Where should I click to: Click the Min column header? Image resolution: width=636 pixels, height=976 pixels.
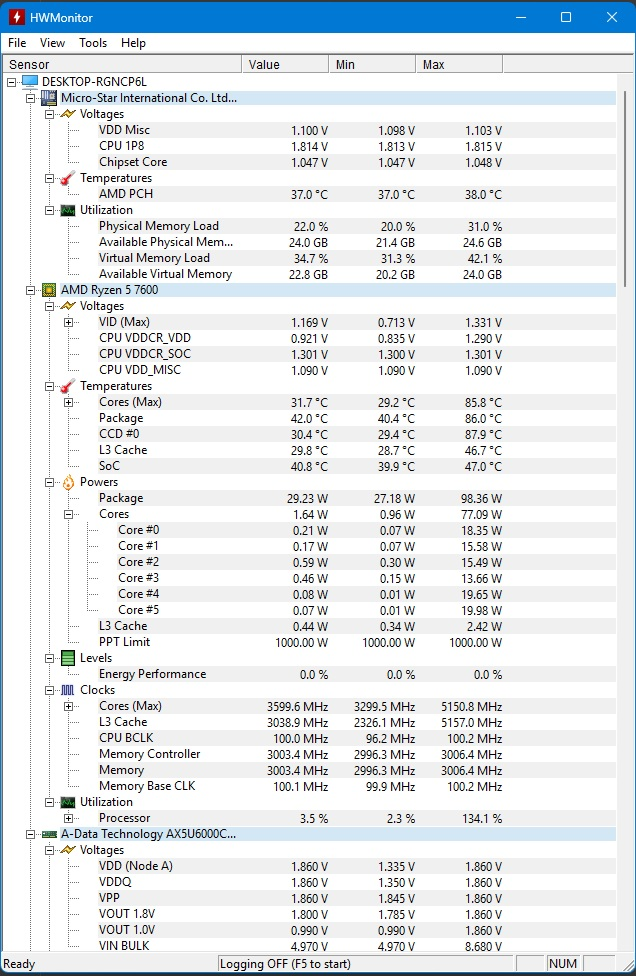[372, 64]
